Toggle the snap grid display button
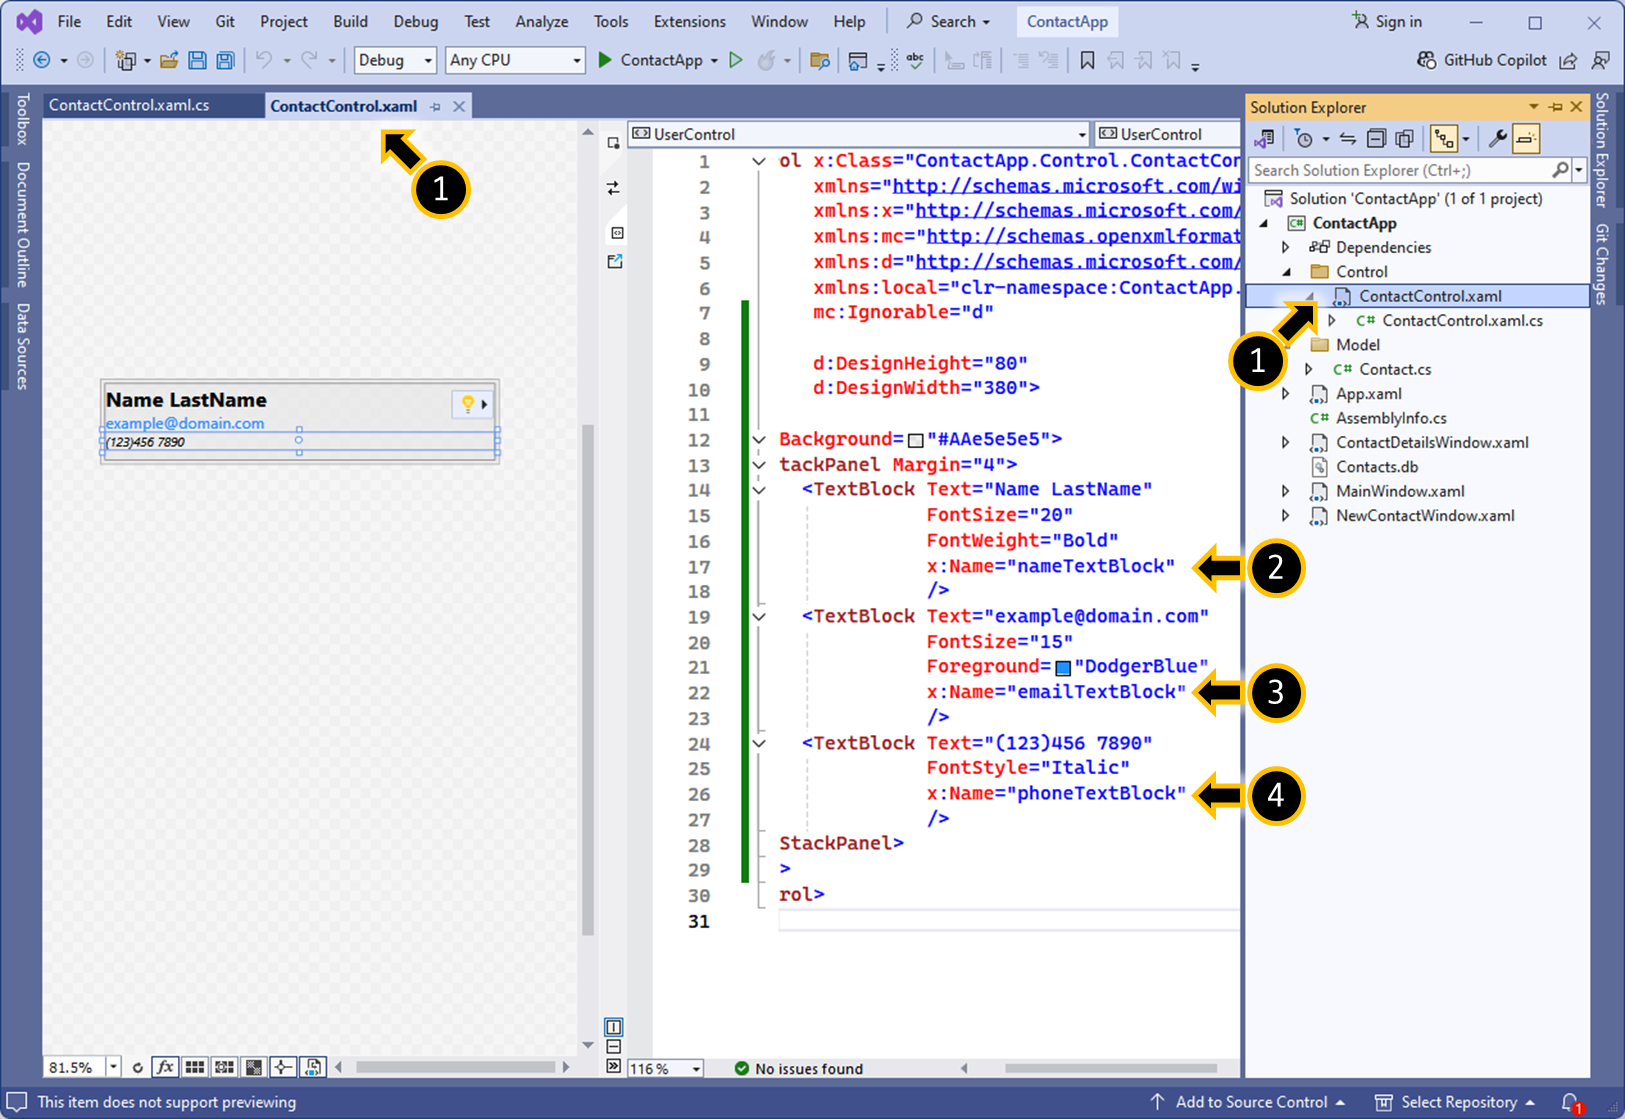 click(195, 1067)
